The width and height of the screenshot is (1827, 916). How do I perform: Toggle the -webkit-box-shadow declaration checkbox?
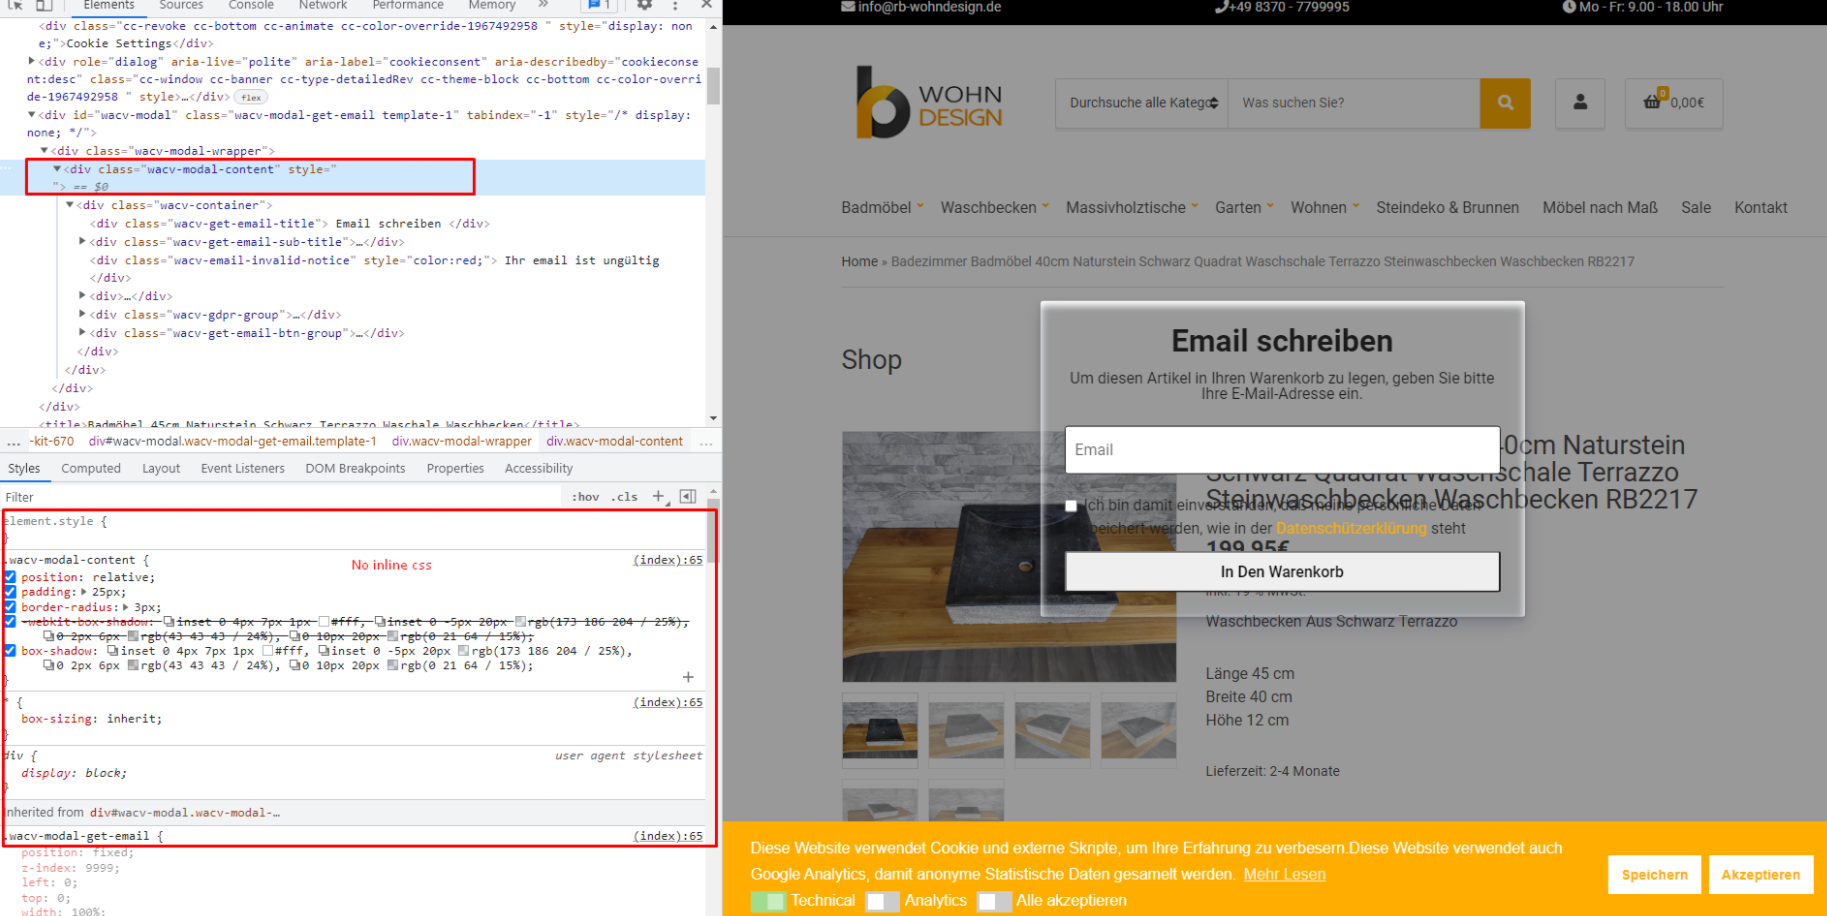coord(10,622)
